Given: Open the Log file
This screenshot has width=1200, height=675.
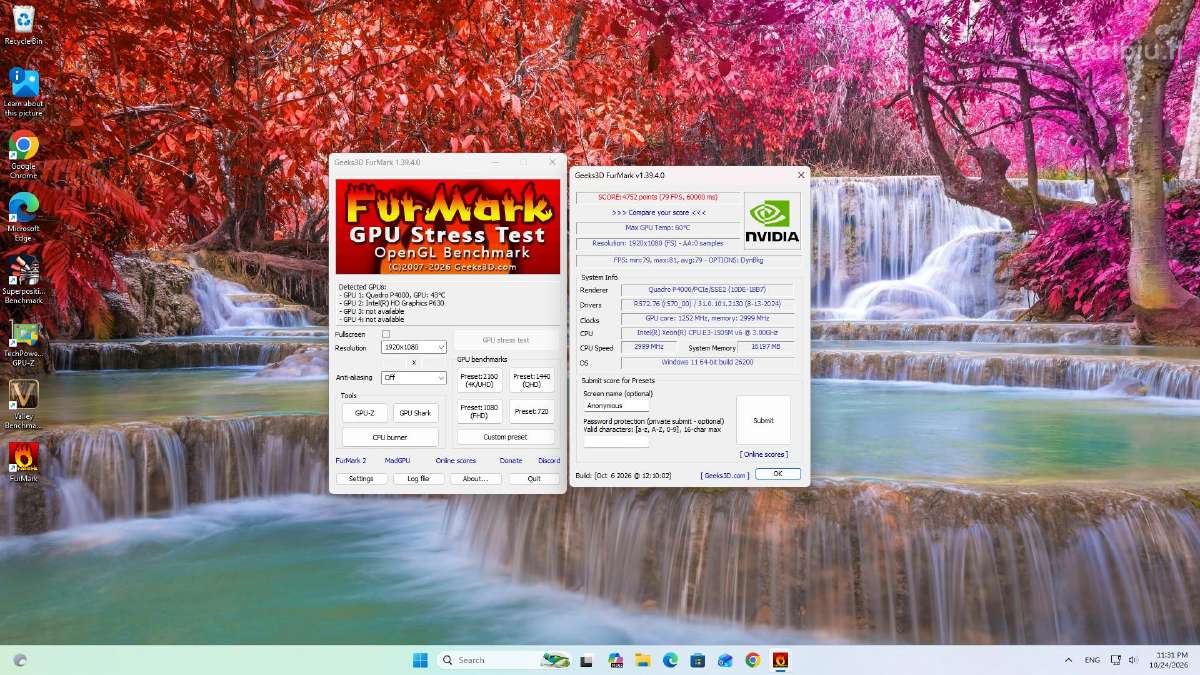Looking at the screenshot, I should point(418,479).
